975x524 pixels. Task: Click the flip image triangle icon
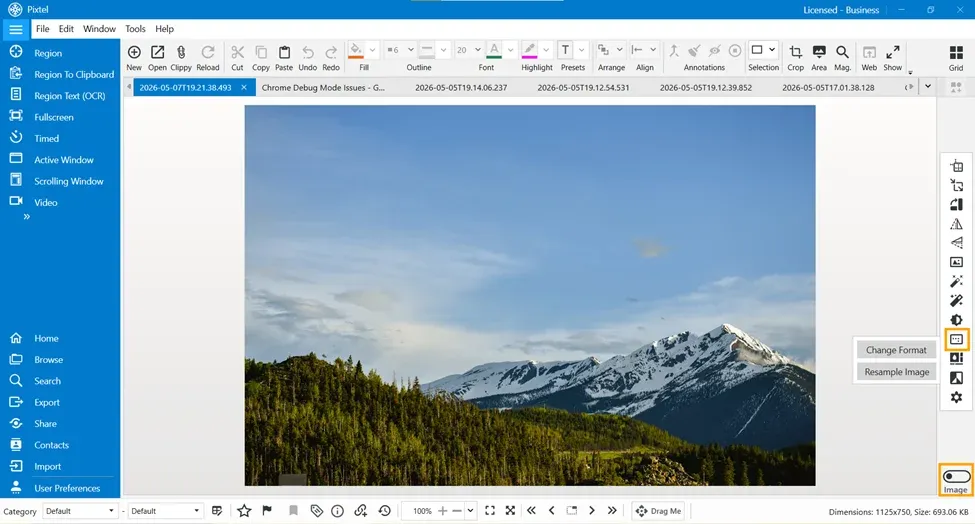(x=956, y=224)
